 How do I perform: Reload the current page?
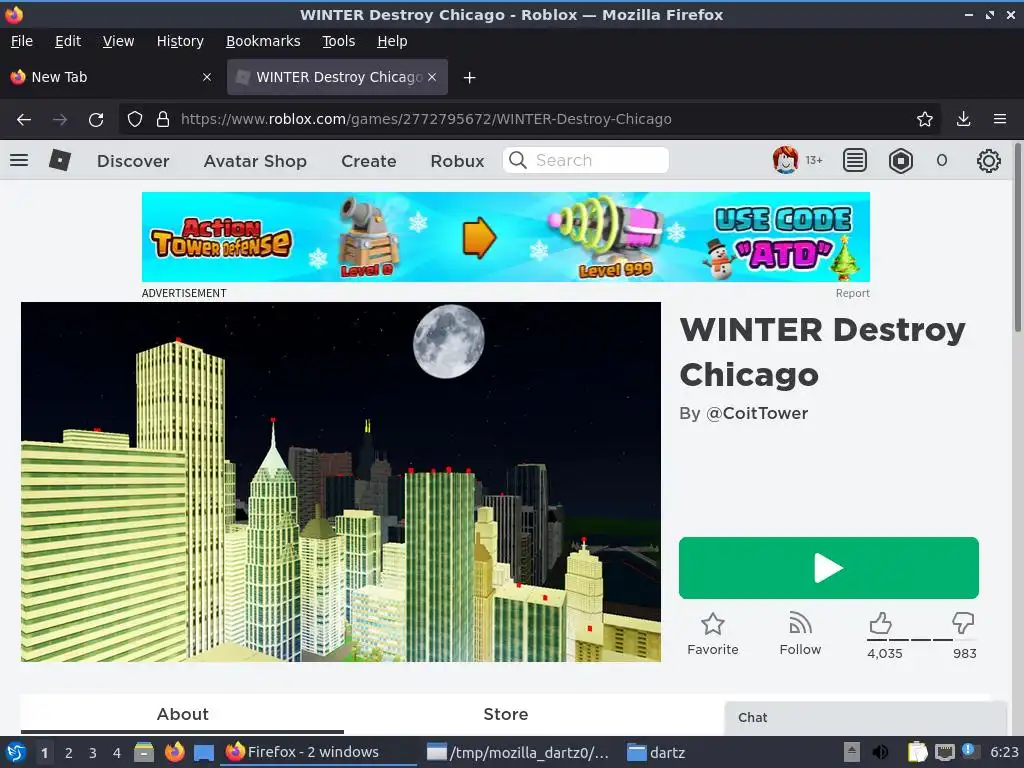96,120
